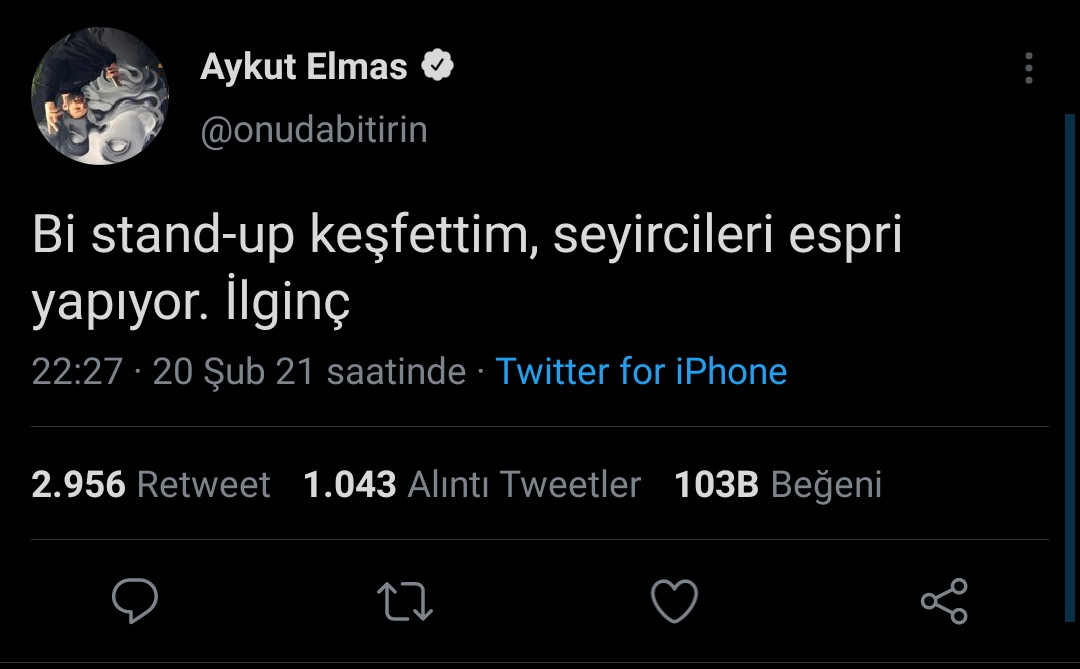This screenshot has height=669, width=1080.
Task: Retweet using the retweet arrows icon
Action: 405,601
